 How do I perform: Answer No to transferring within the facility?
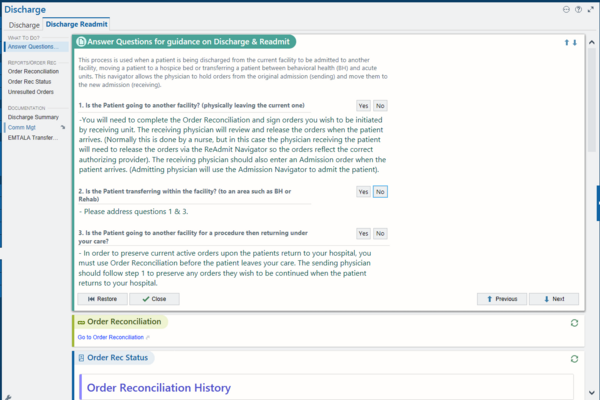pyautogui.click(x=380, y=192)
